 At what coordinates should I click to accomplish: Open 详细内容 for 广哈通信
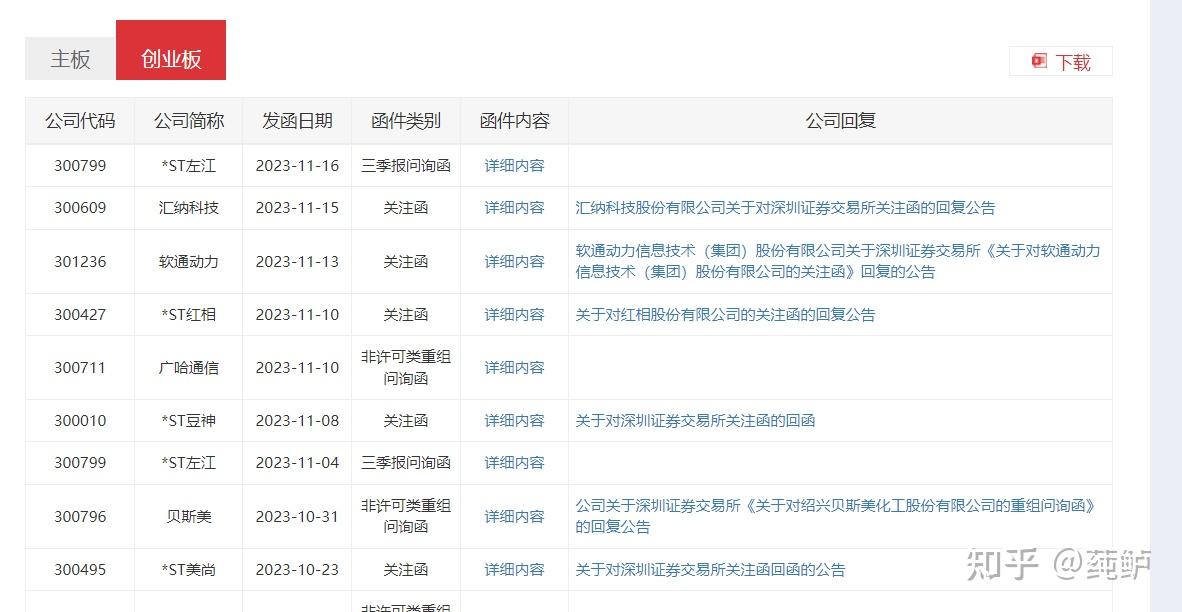click(514, 368)
